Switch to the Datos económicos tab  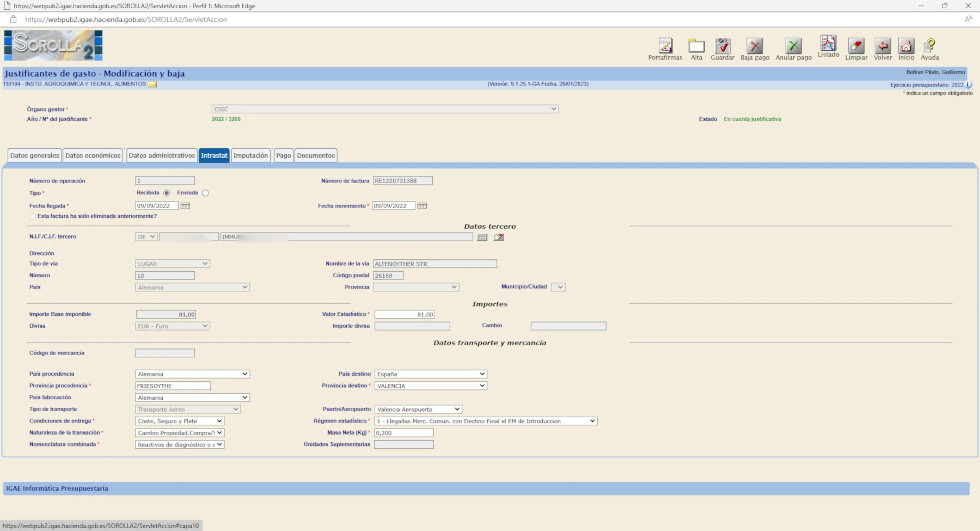point(93,155)
